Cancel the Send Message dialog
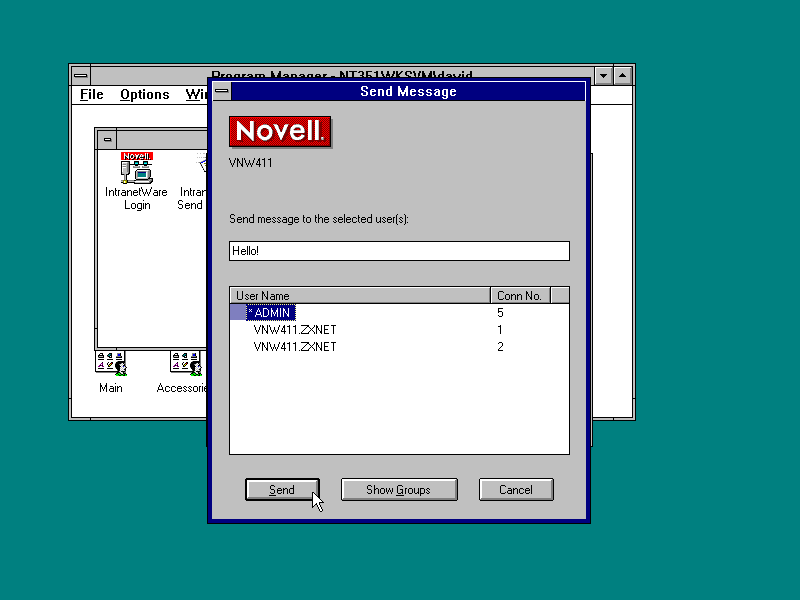The image size is (800, 600). tap(516, 490)
